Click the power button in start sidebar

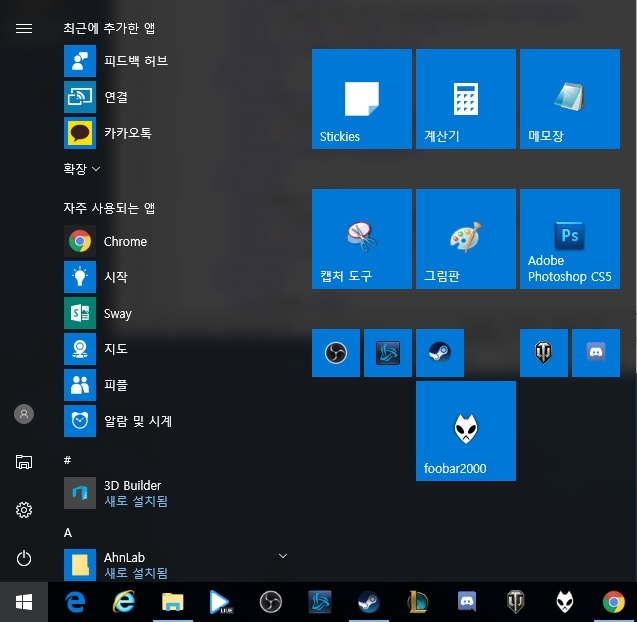[x=24, y=558]
